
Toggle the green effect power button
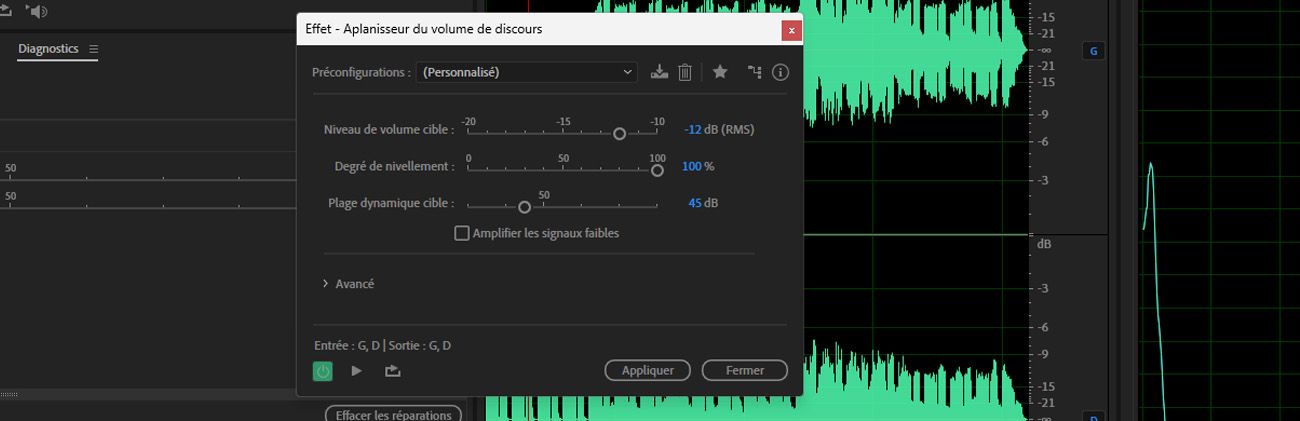322,371
